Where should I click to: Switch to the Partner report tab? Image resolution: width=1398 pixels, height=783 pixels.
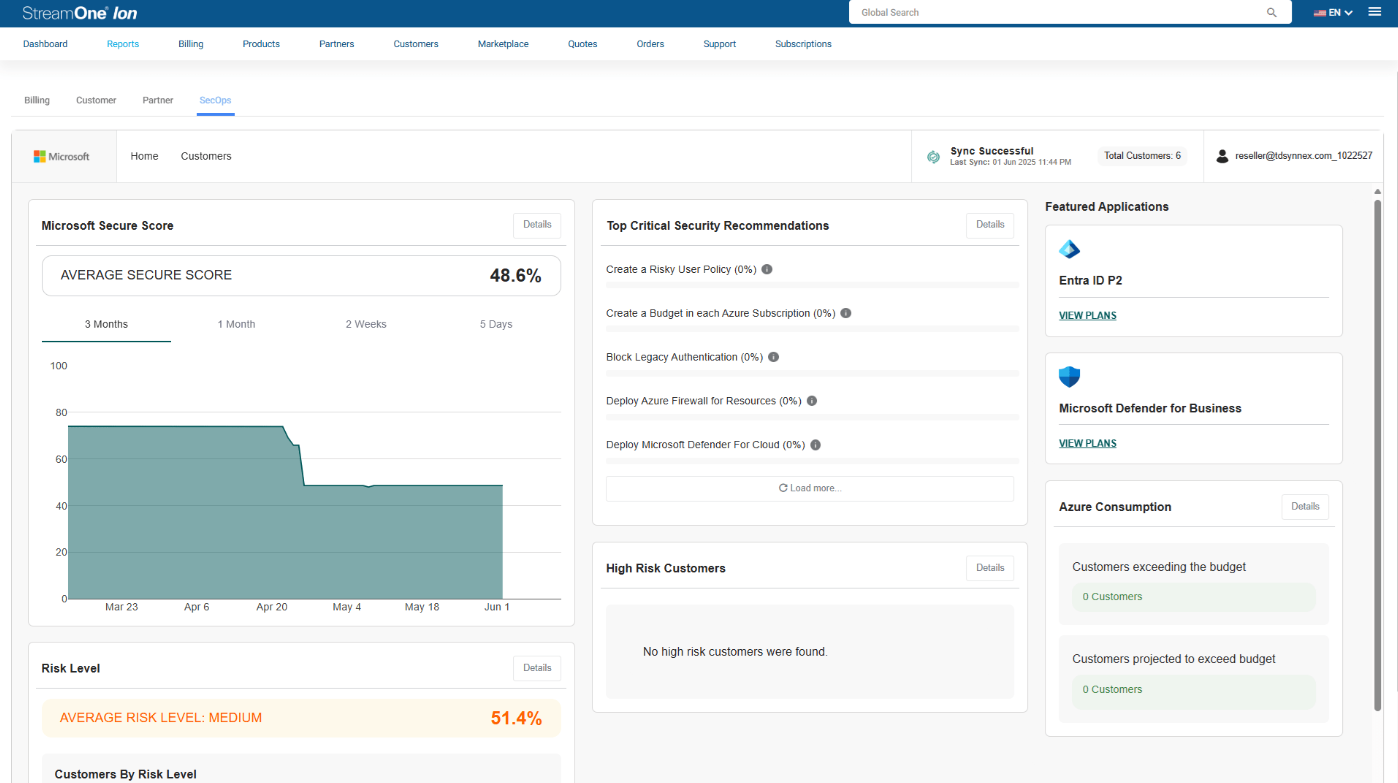pyautogui.click(x=158, y=100)
